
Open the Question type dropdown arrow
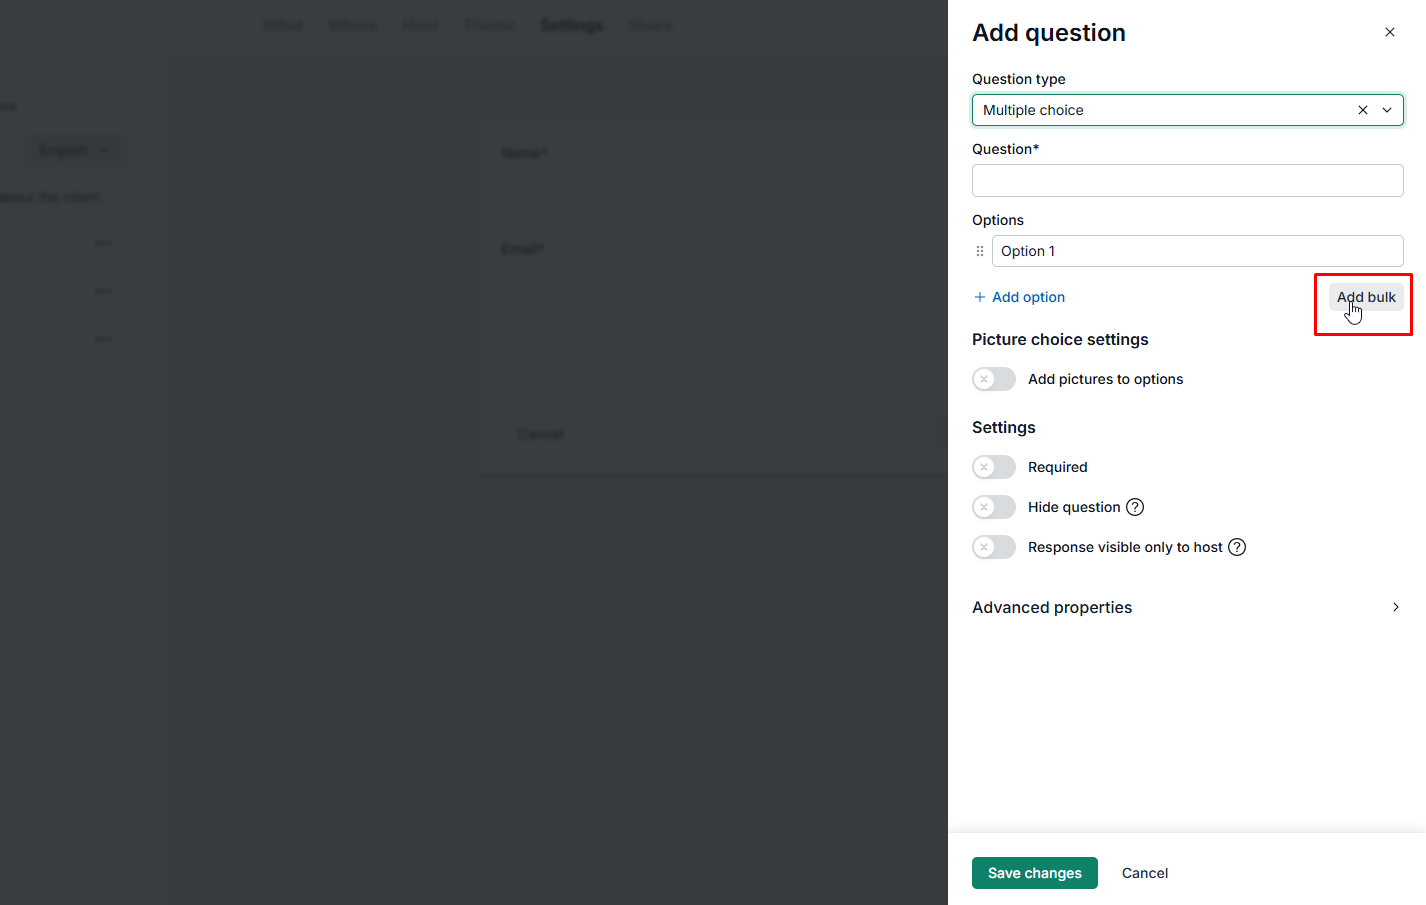click(x=1387, y=110)
